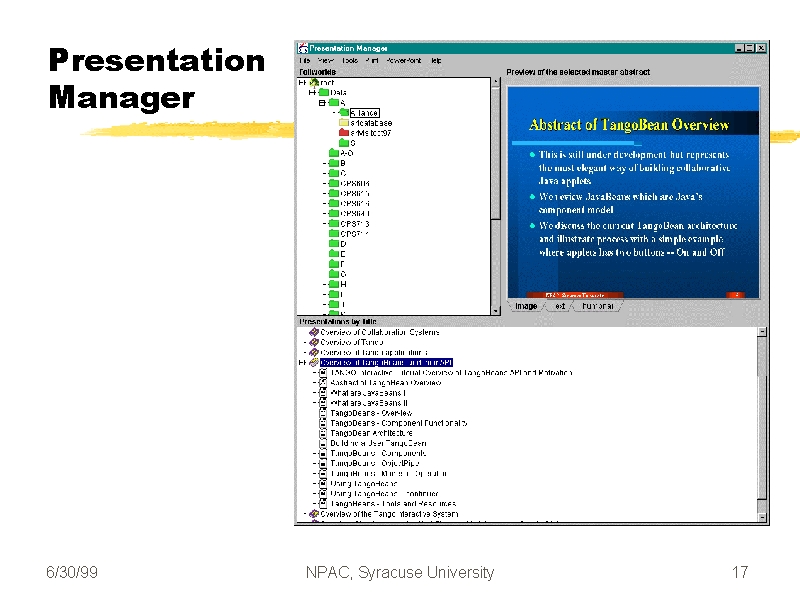800x600 pixels.
Task: Select the "TangoBeans - ObjectPipe" slide title
Action: pos(374,463)
